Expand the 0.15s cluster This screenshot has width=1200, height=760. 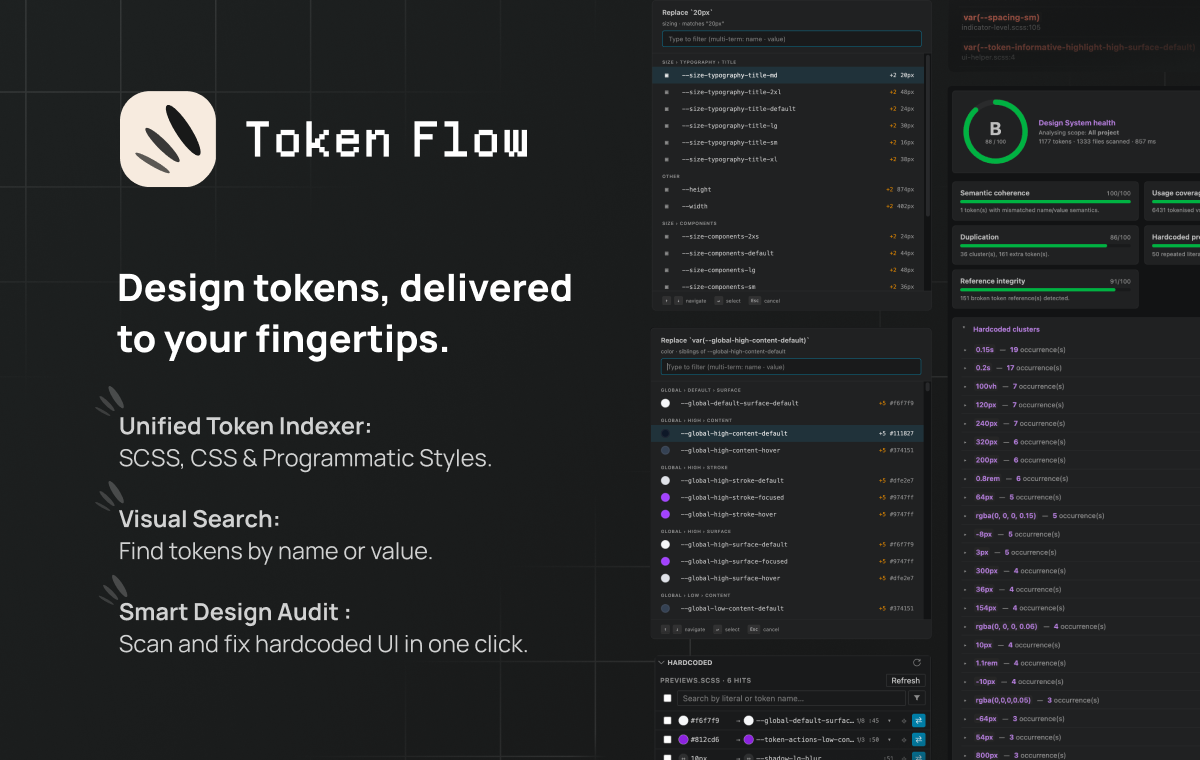964,350
